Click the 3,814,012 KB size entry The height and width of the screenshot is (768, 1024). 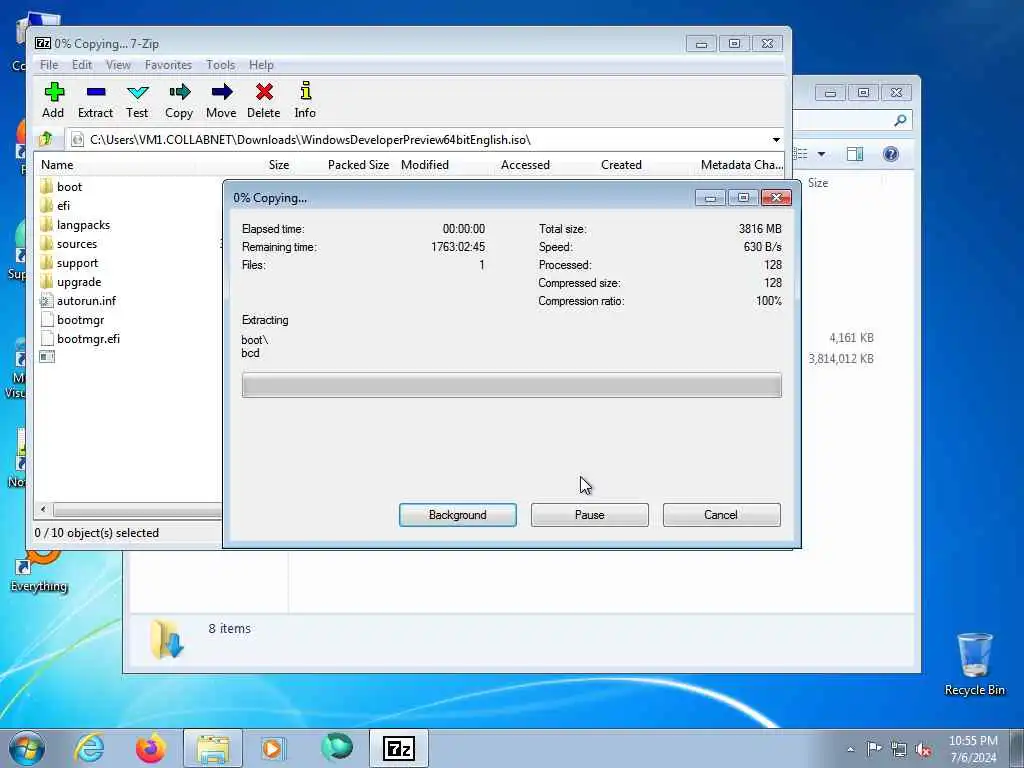point(841,359)
